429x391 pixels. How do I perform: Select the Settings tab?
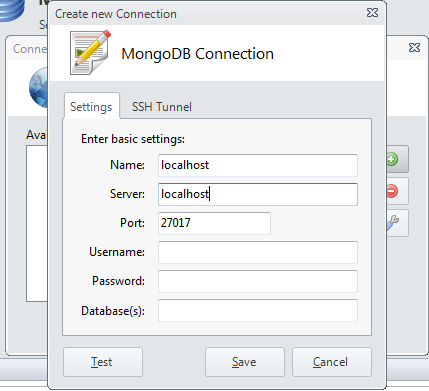coord(91,106)
